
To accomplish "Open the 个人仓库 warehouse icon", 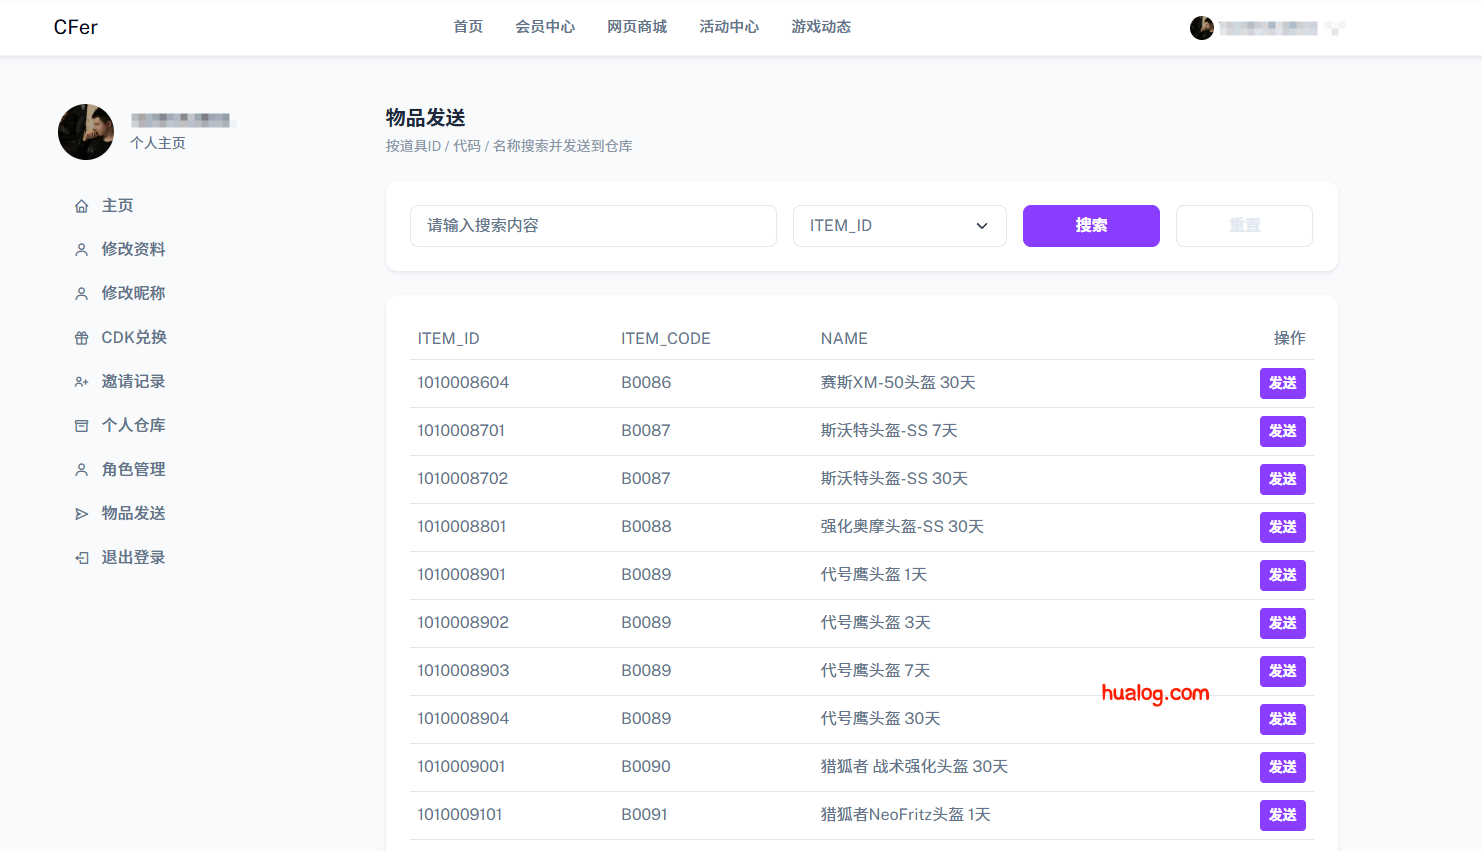I will (x=82, y=425).
